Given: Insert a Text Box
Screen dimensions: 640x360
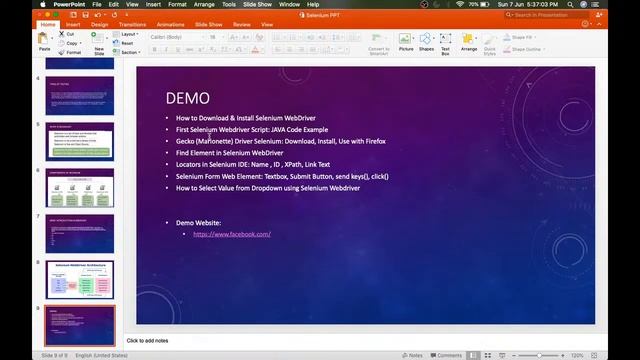Looking at the screenshot, I should pos(445,44).
